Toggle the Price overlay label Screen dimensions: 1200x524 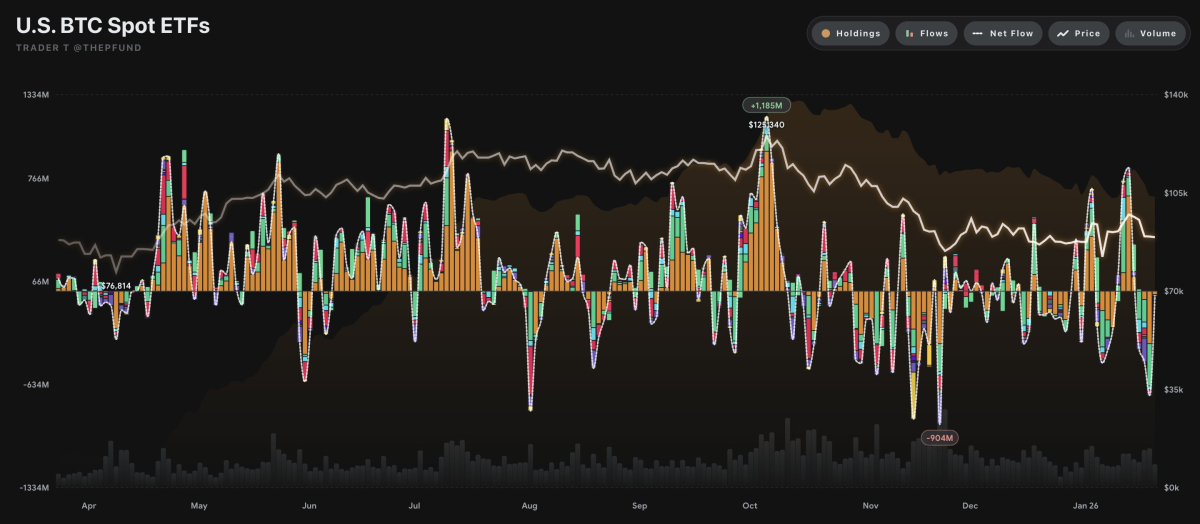tap(1087, 33)
